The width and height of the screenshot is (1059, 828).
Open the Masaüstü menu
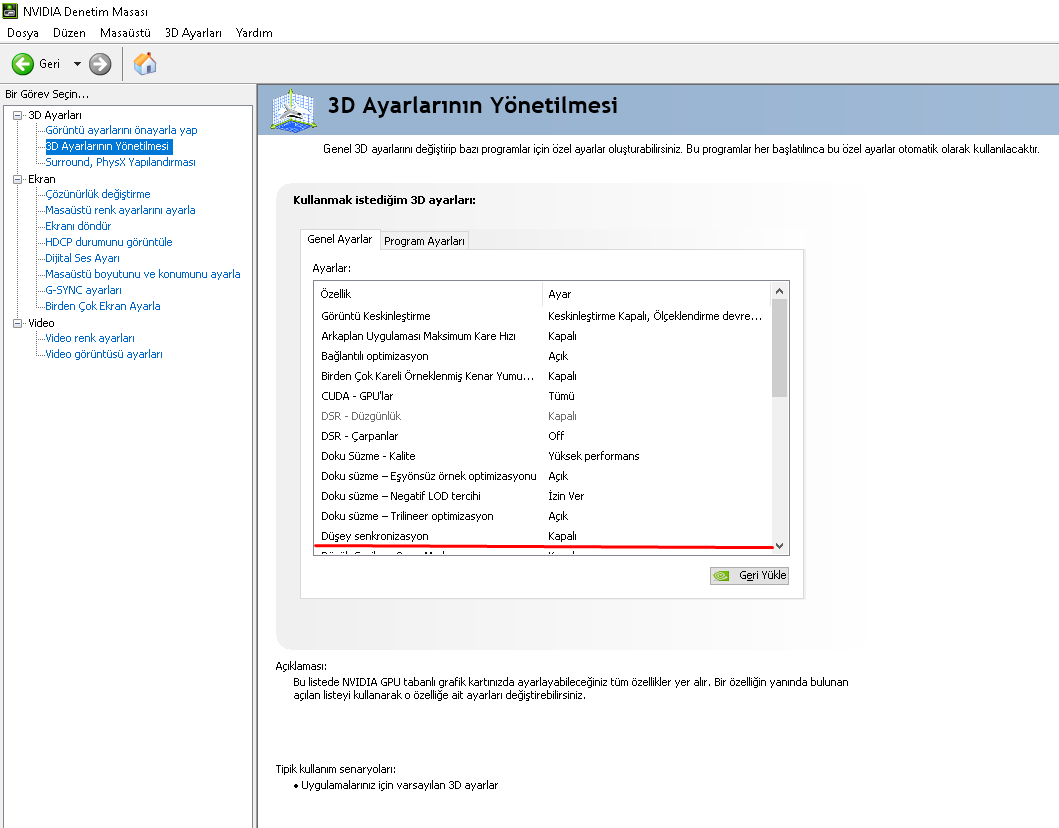tap(125, 32)
